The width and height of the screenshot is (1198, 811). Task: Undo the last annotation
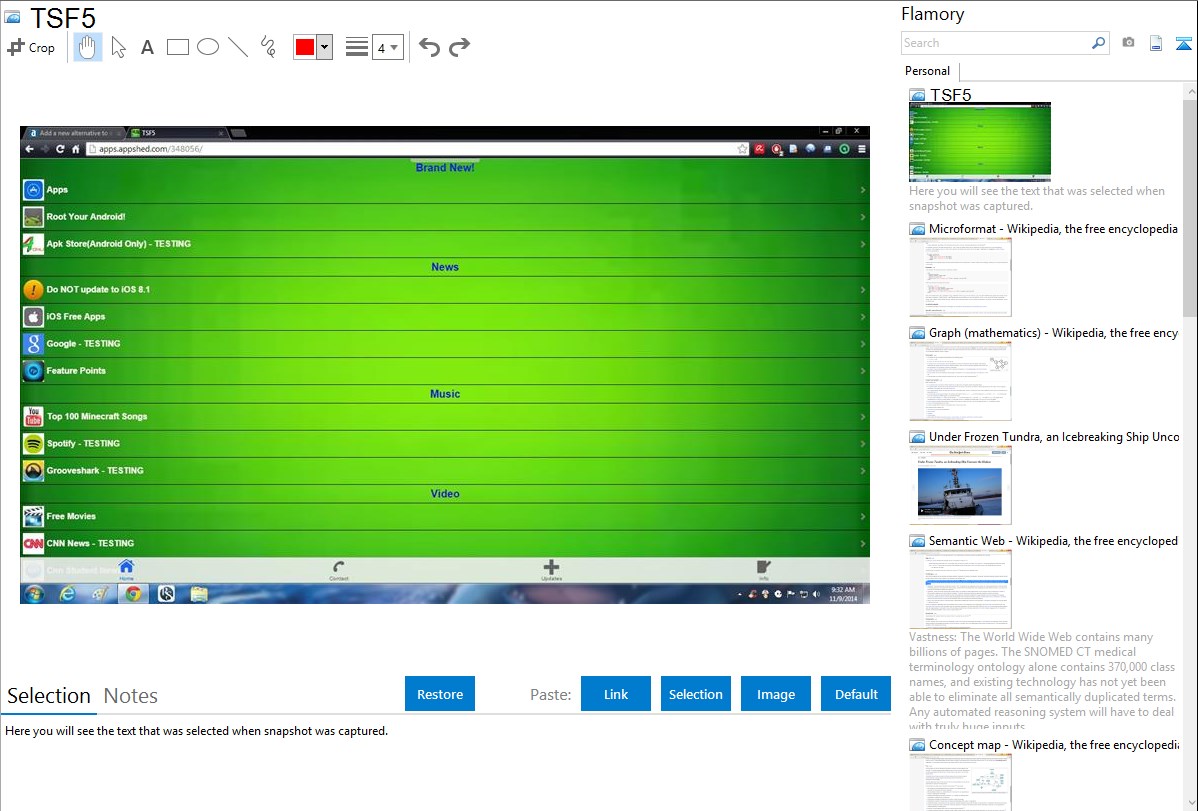pyautogui.click(x=429, y=47)
